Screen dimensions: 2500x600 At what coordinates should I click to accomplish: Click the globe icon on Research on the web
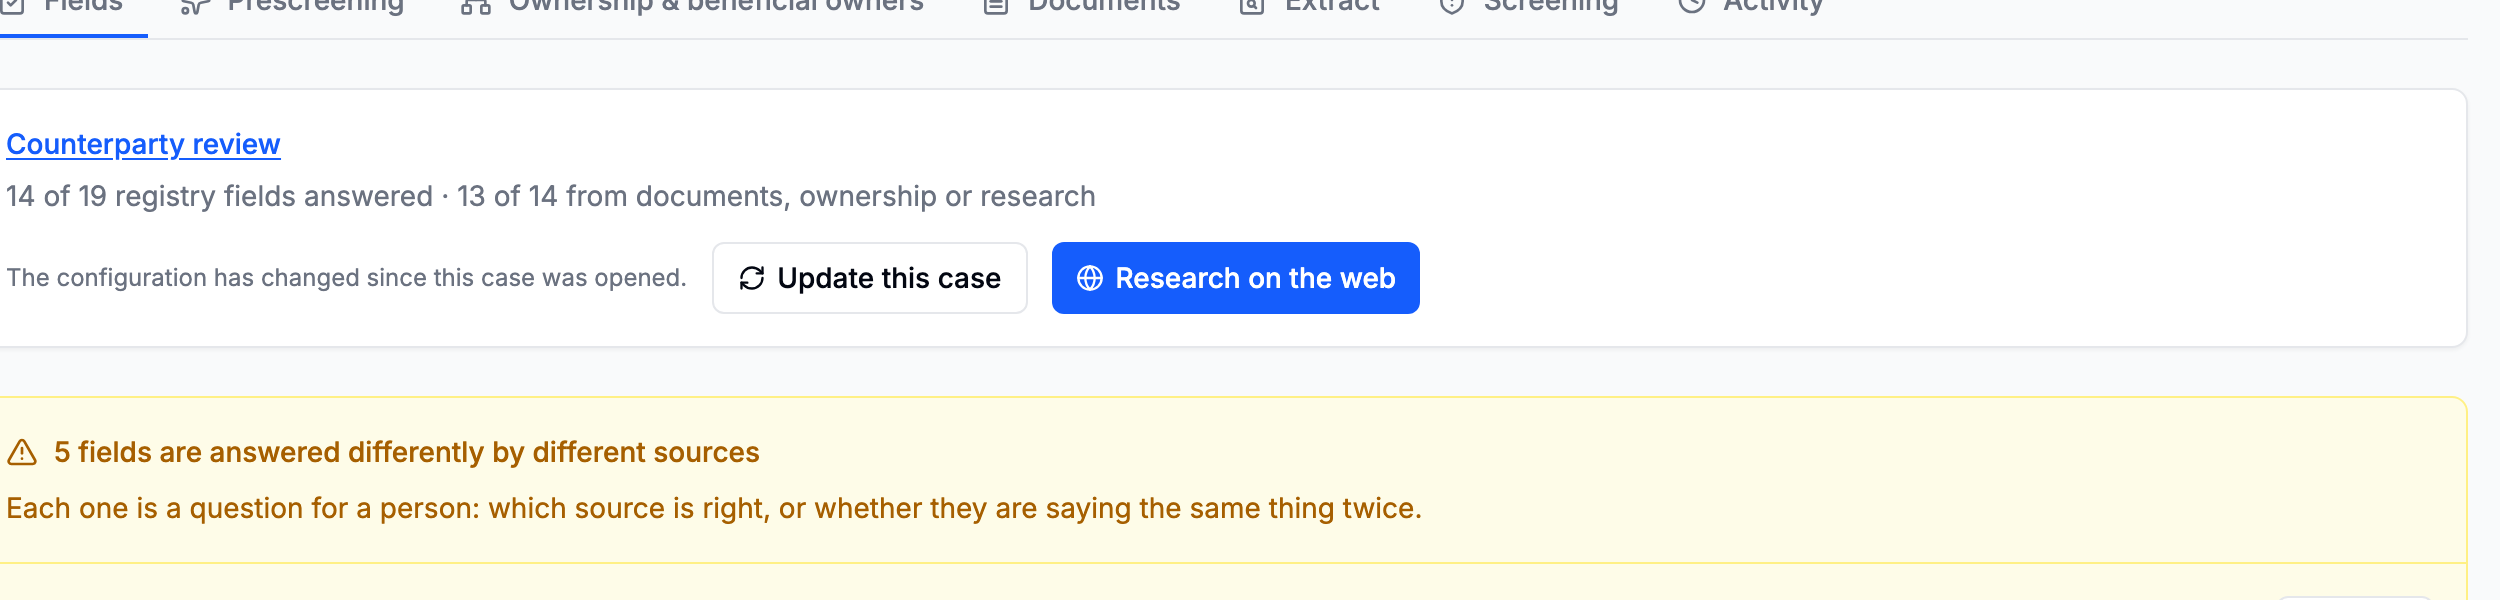(1090, 278)
